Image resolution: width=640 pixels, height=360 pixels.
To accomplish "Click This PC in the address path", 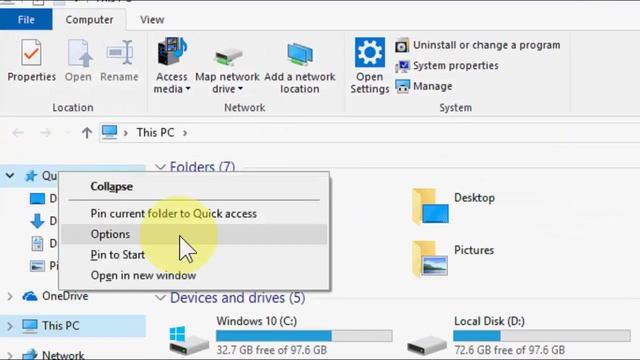I will click(156, 133).
